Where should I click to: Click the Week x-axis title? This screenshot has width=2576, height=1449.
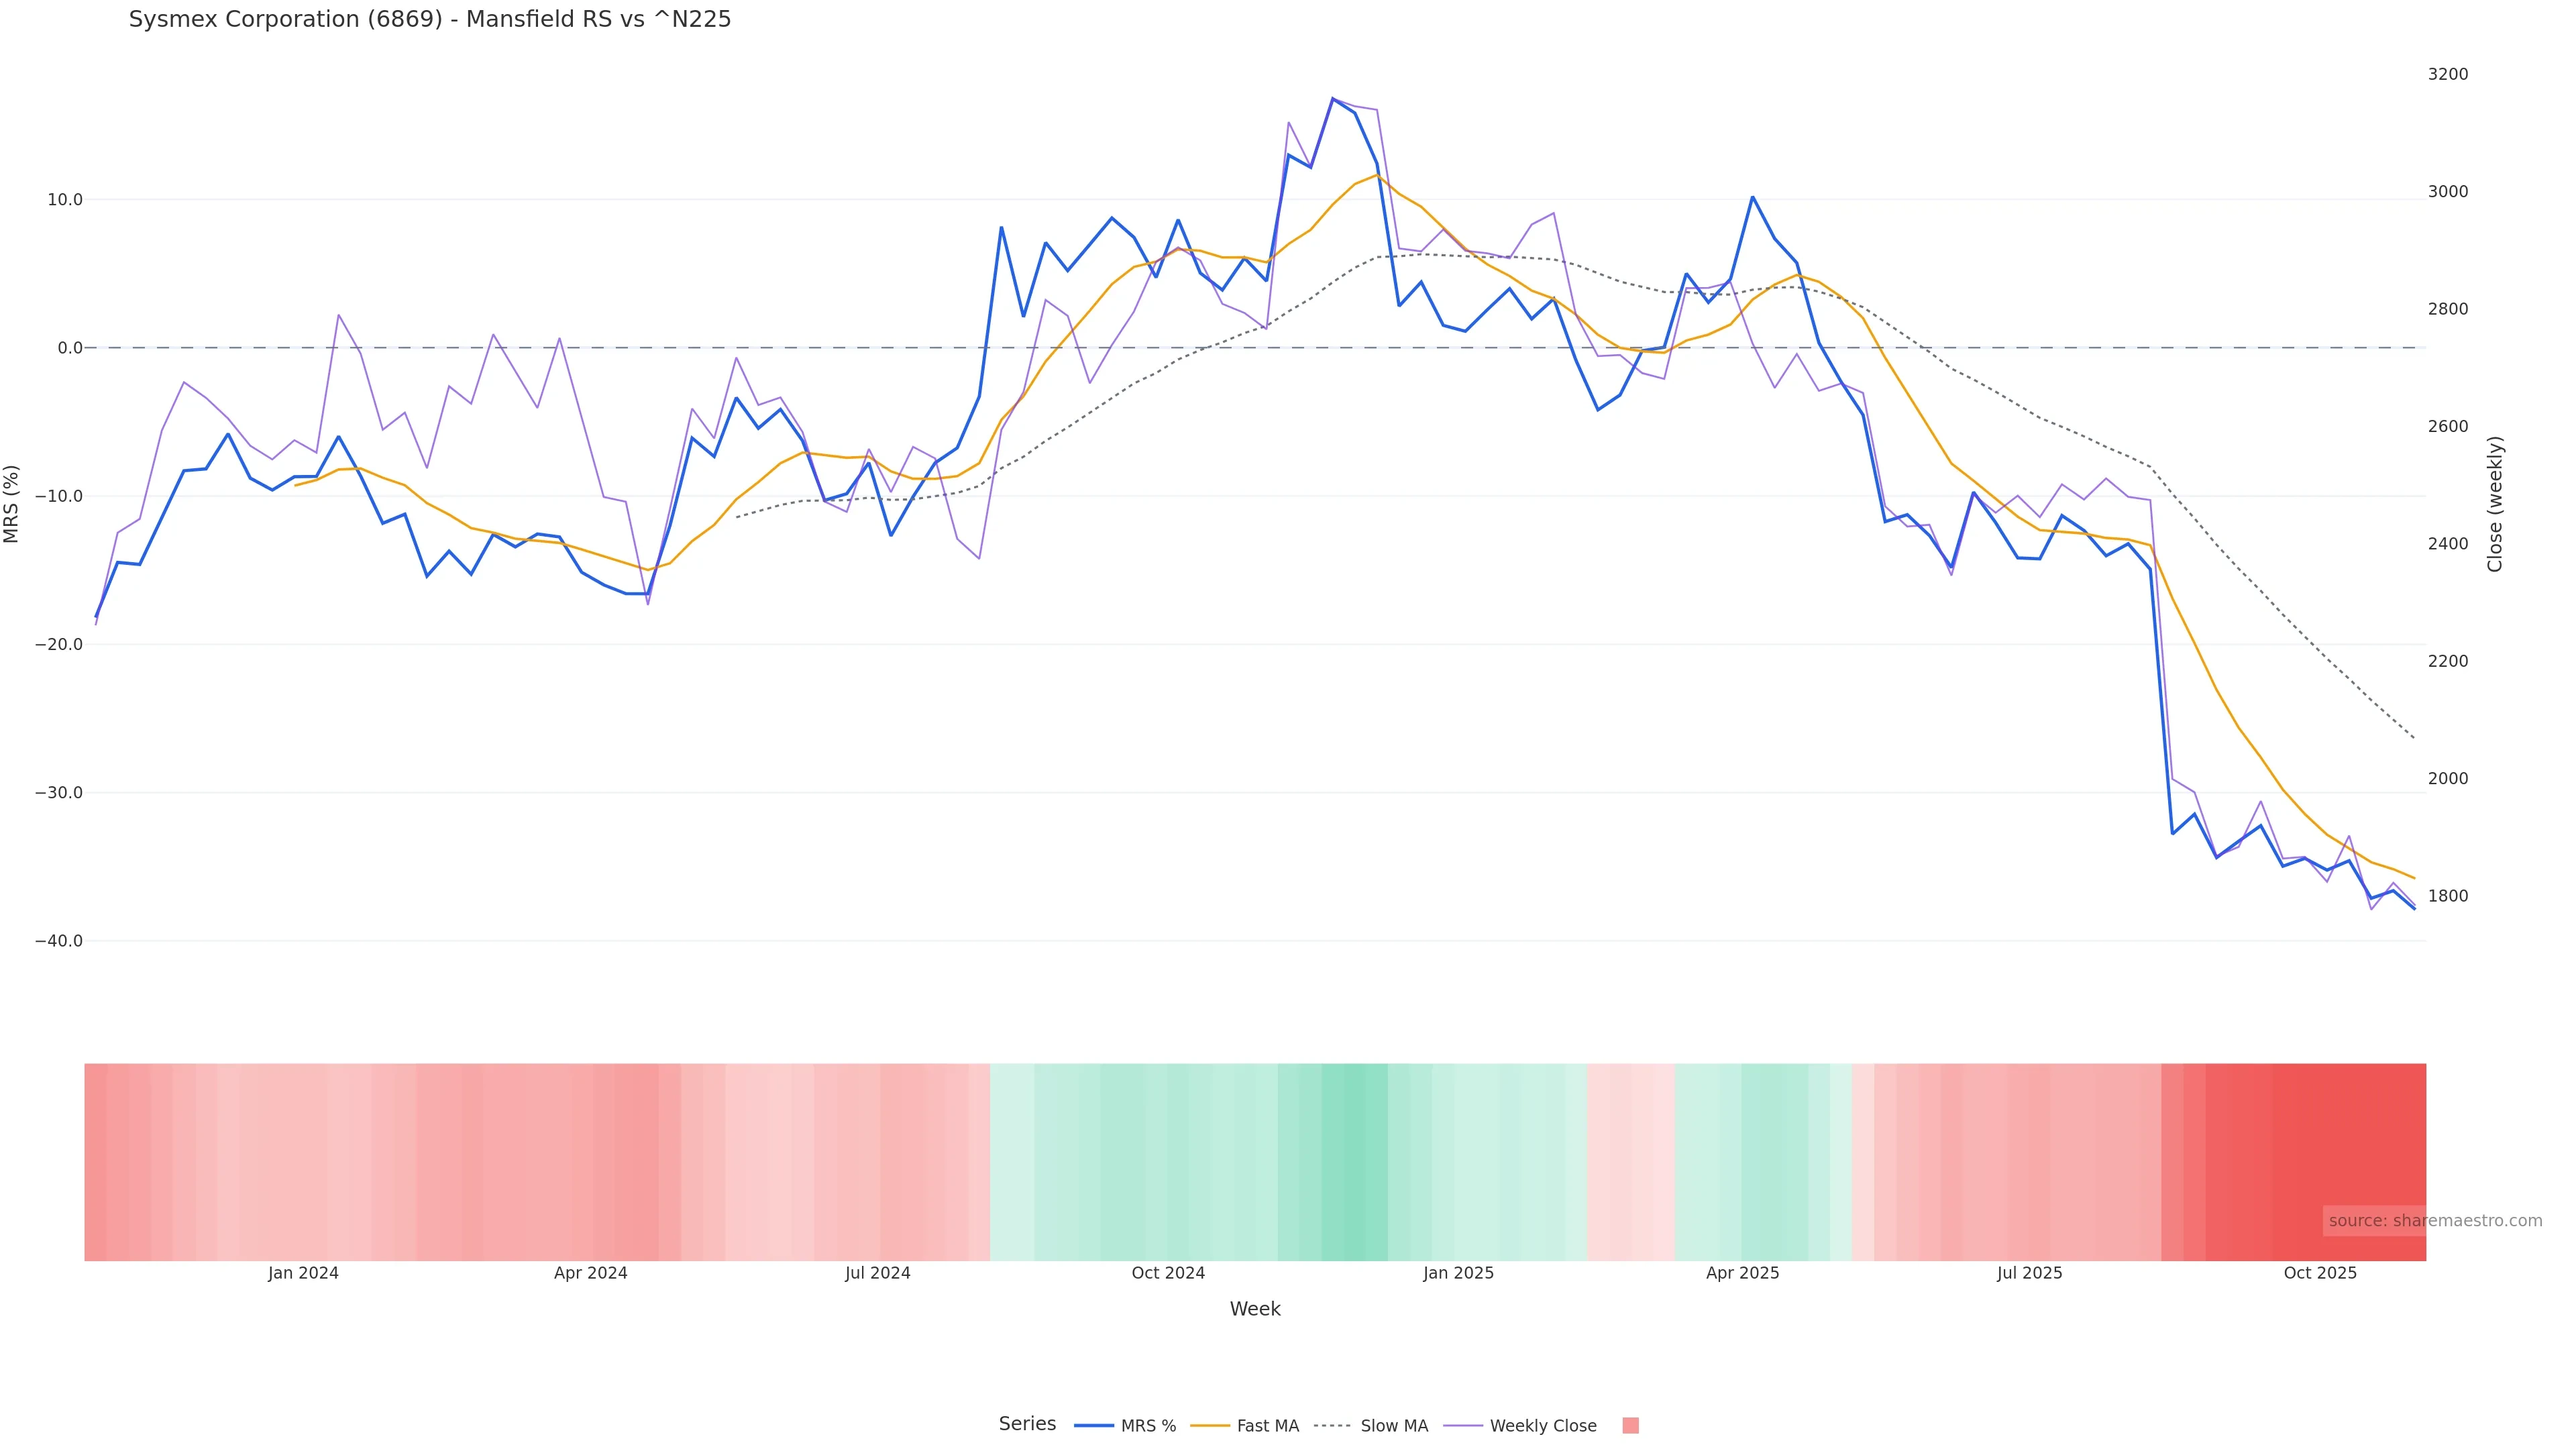coord(1255,1310)
